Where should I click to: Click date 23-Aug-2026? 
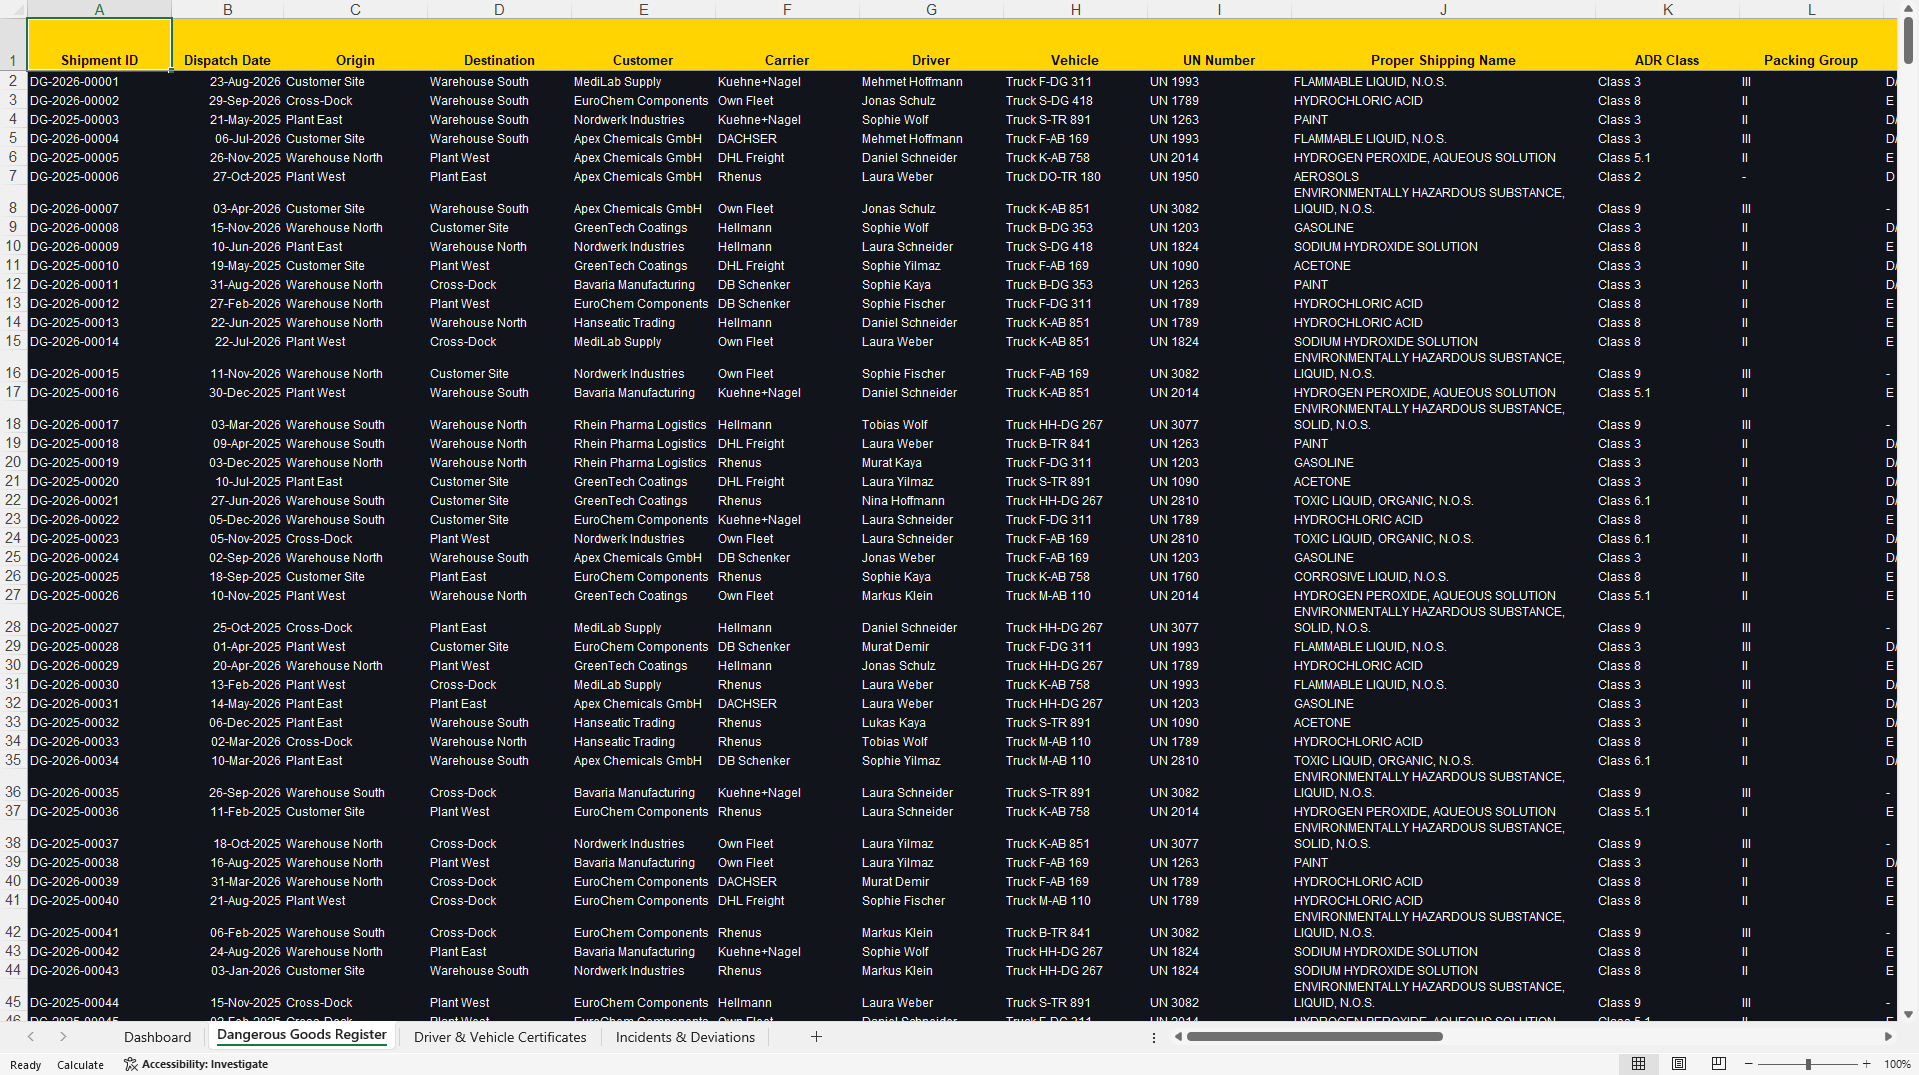click(227, 81)
